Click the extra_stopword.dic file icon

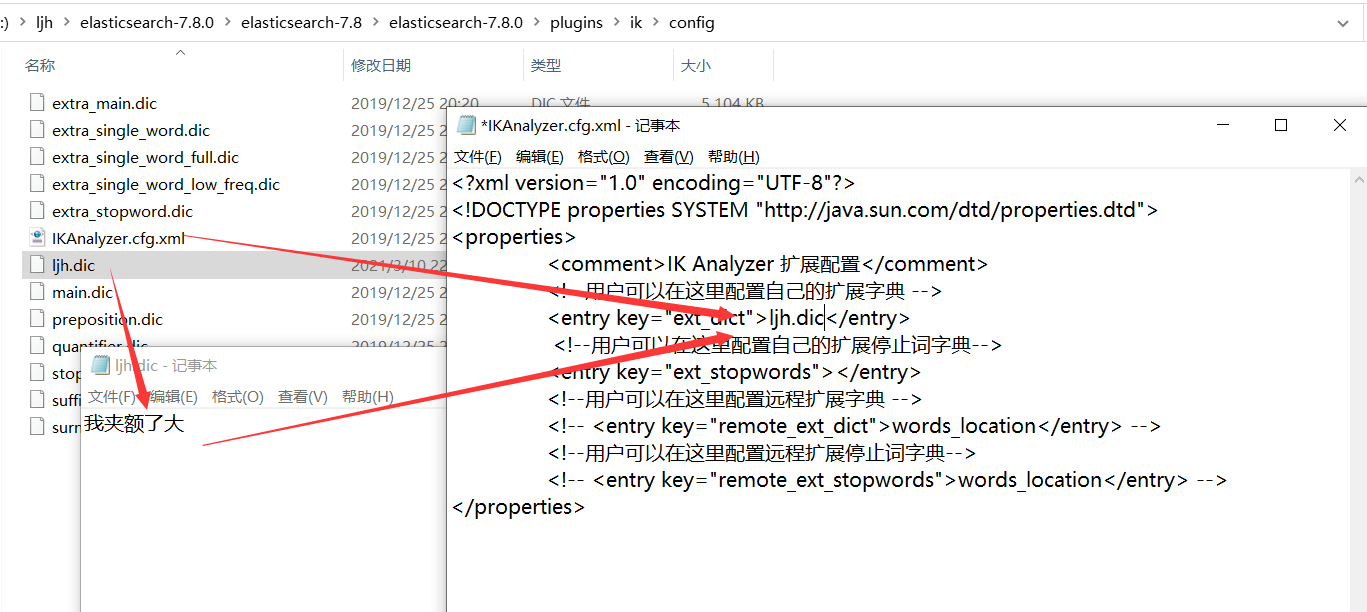(37, 211)
